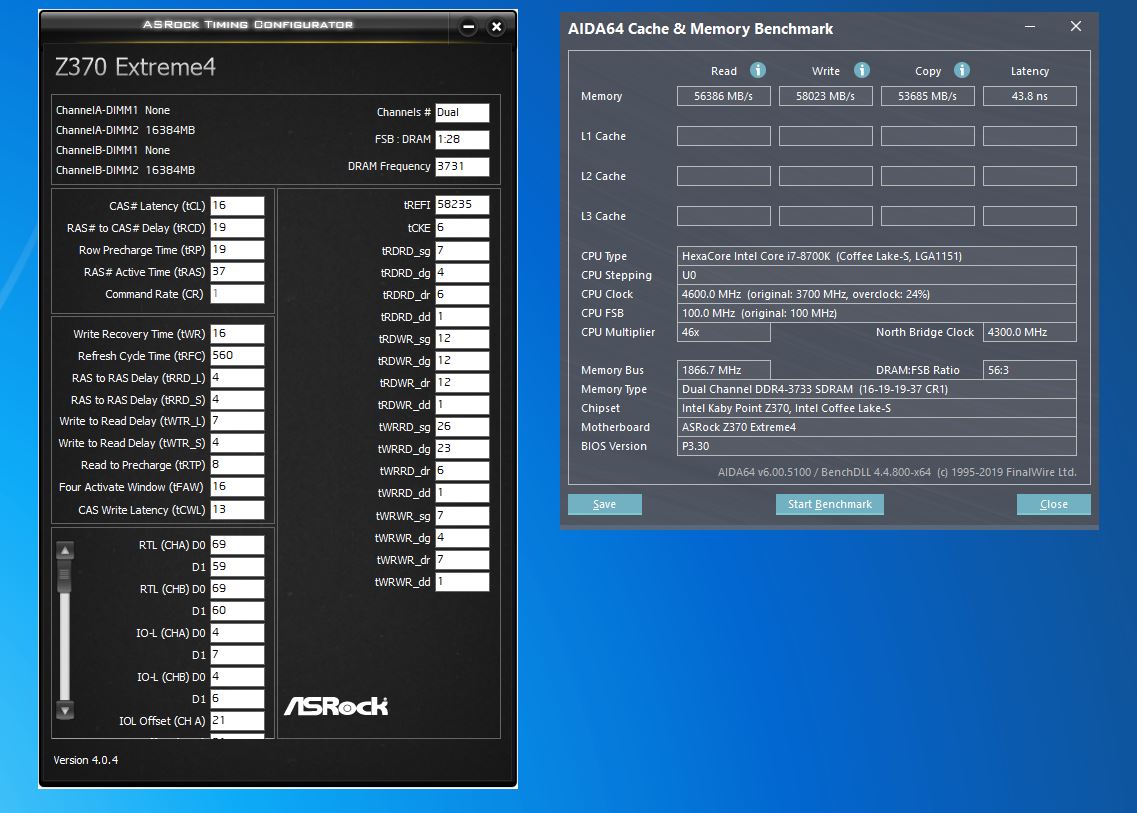
Task: Click the tWRRD_dg value field
Action: 462,449
